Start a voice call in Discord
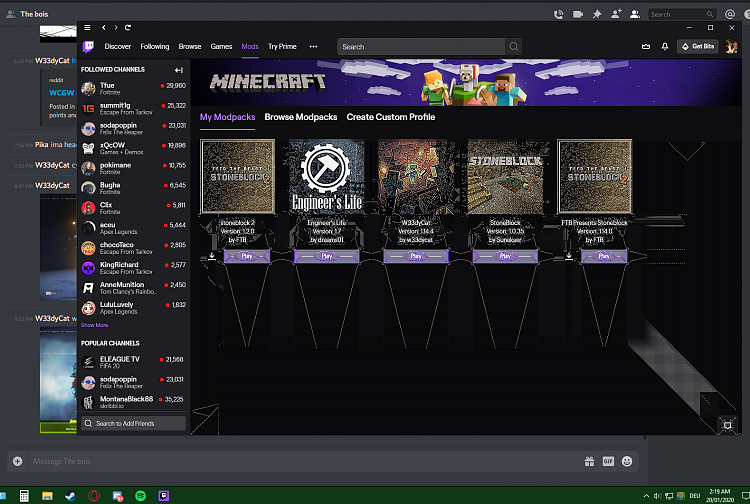 (x=558, y=14)
